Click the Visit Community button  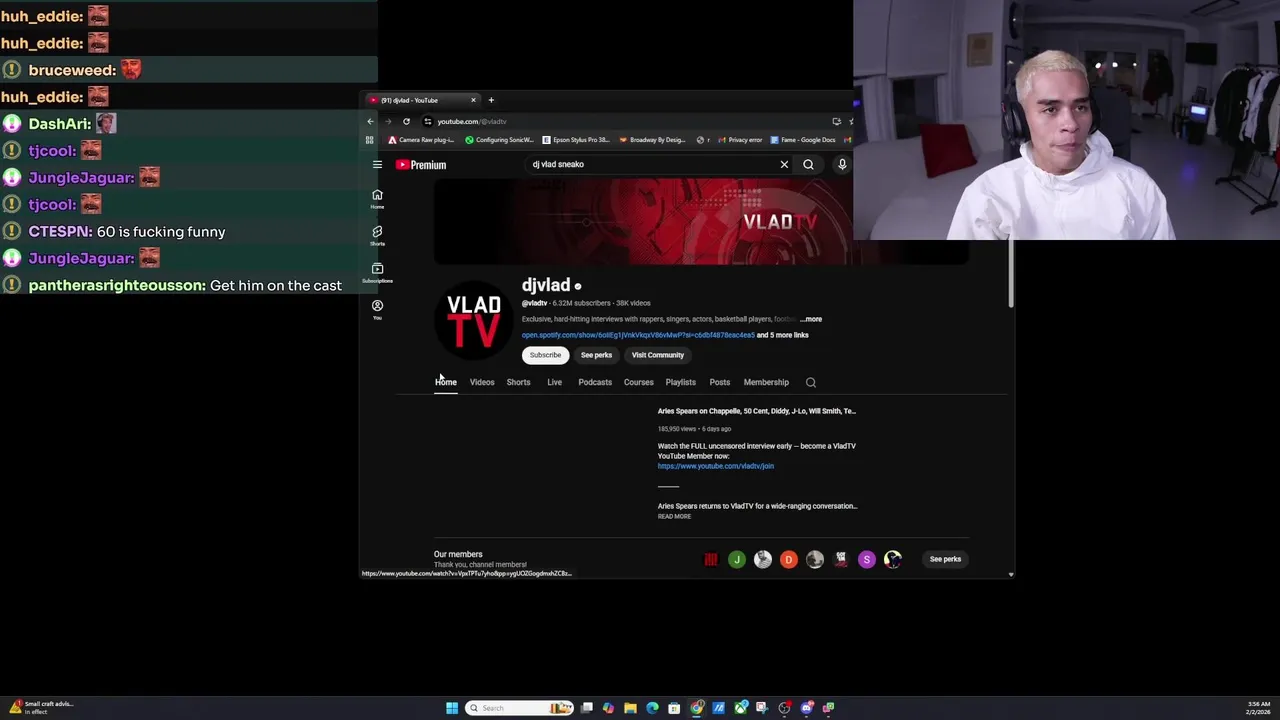click(658, 355)
